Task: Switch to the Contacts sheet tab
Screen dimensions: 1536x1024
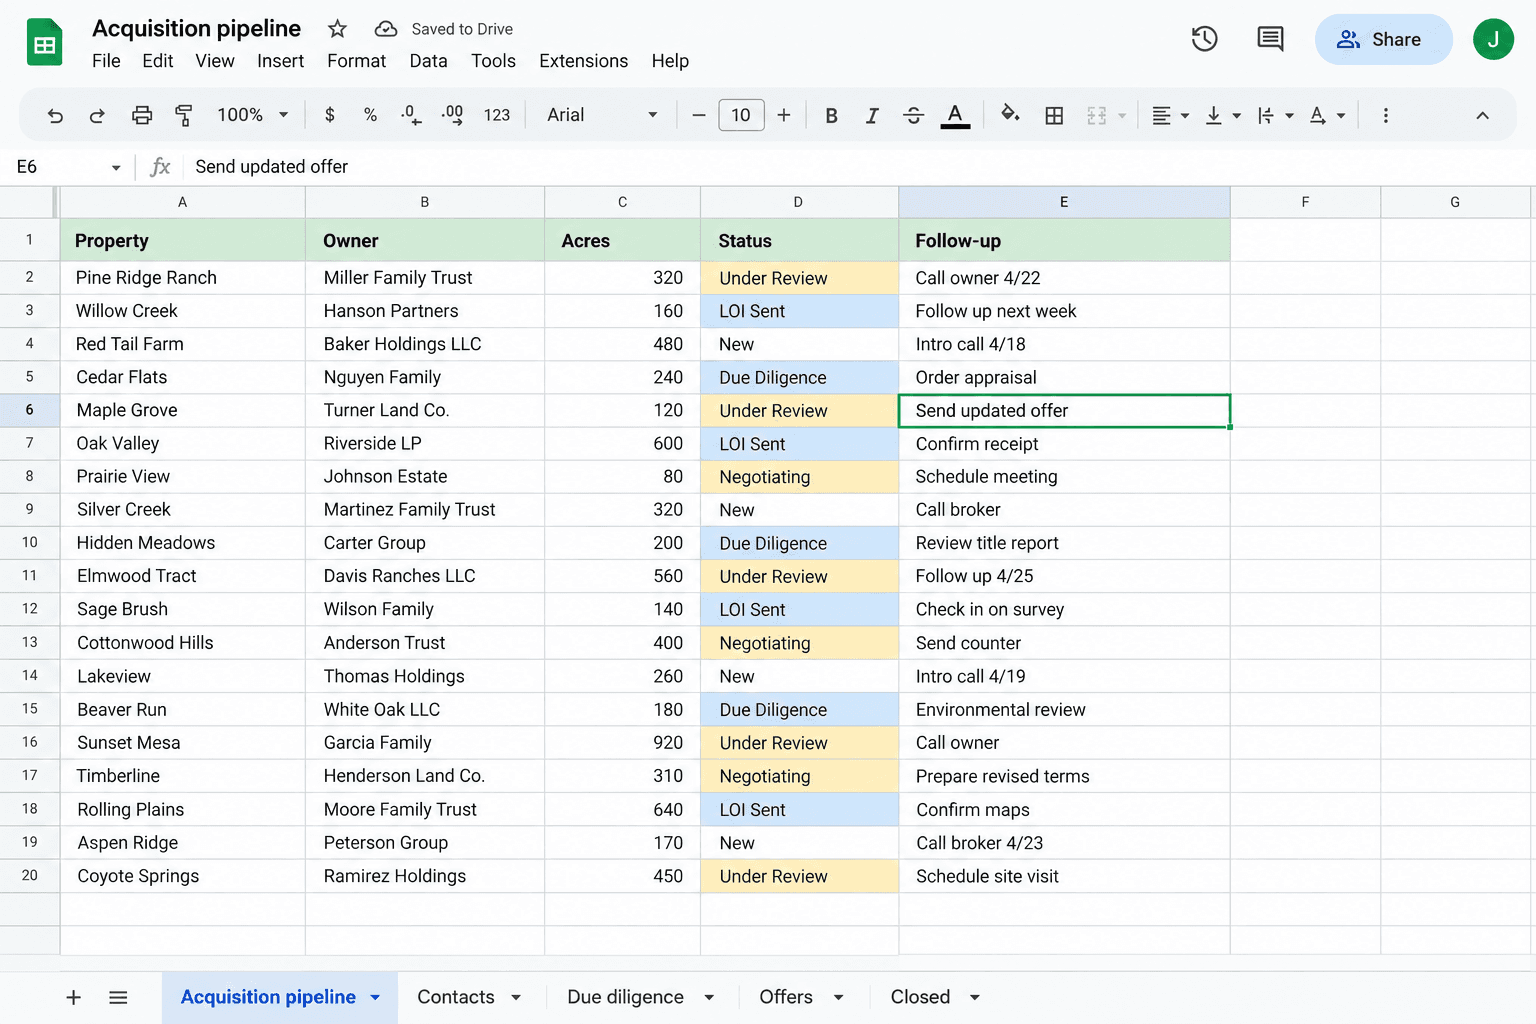Action: (x=456, y=997)
